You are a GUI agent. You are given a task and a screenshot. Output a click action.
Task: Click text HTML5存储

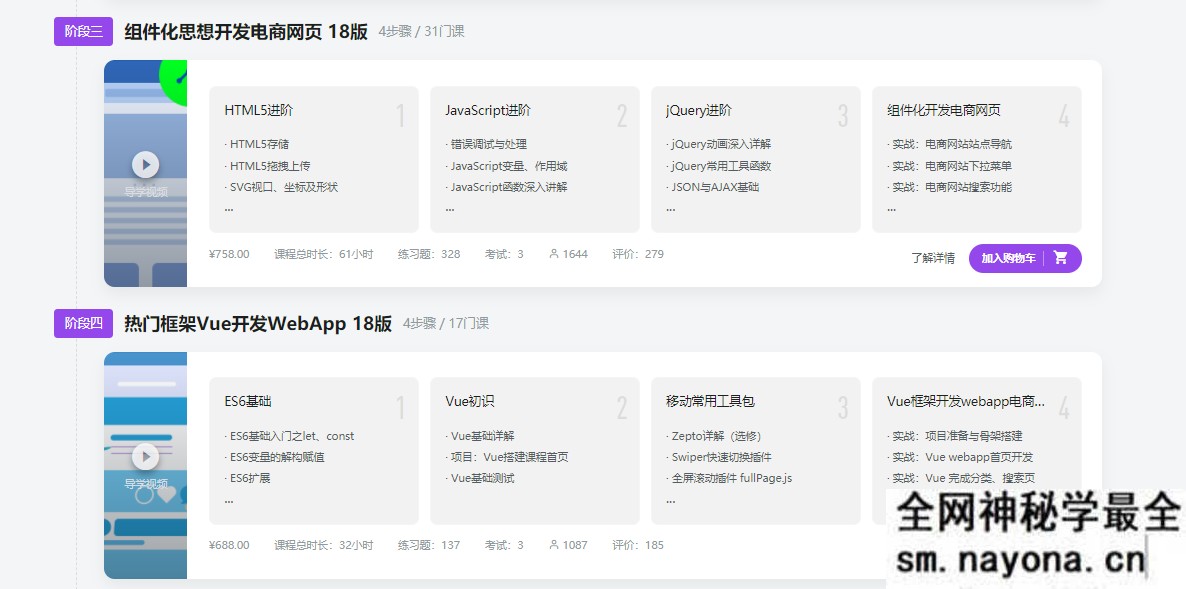coord(259,144)
